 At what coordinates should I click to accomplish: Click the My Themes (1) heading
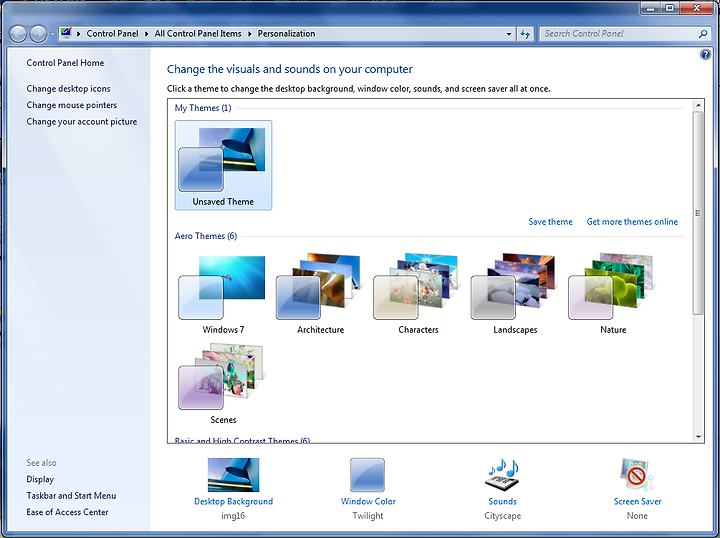tap(203, 108)
